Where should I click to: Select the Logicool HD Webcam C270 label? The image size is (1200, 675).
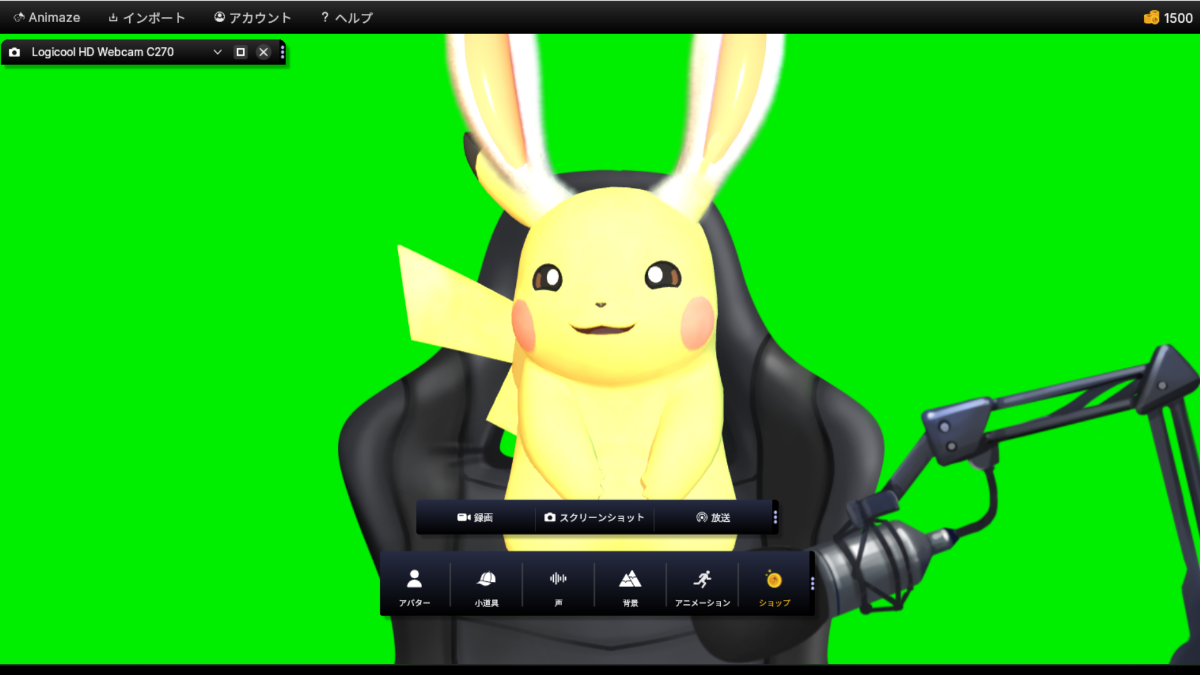(103, 52)
